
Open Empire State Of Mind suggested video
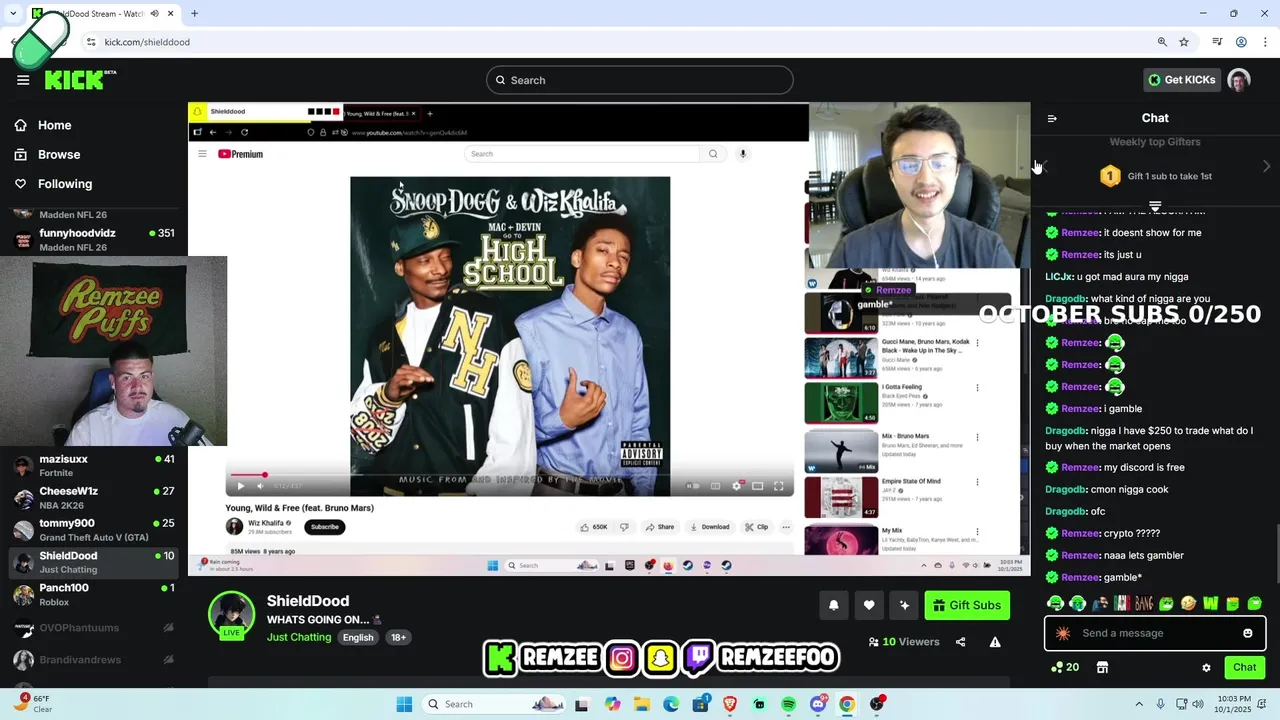[x=891, y=497]
